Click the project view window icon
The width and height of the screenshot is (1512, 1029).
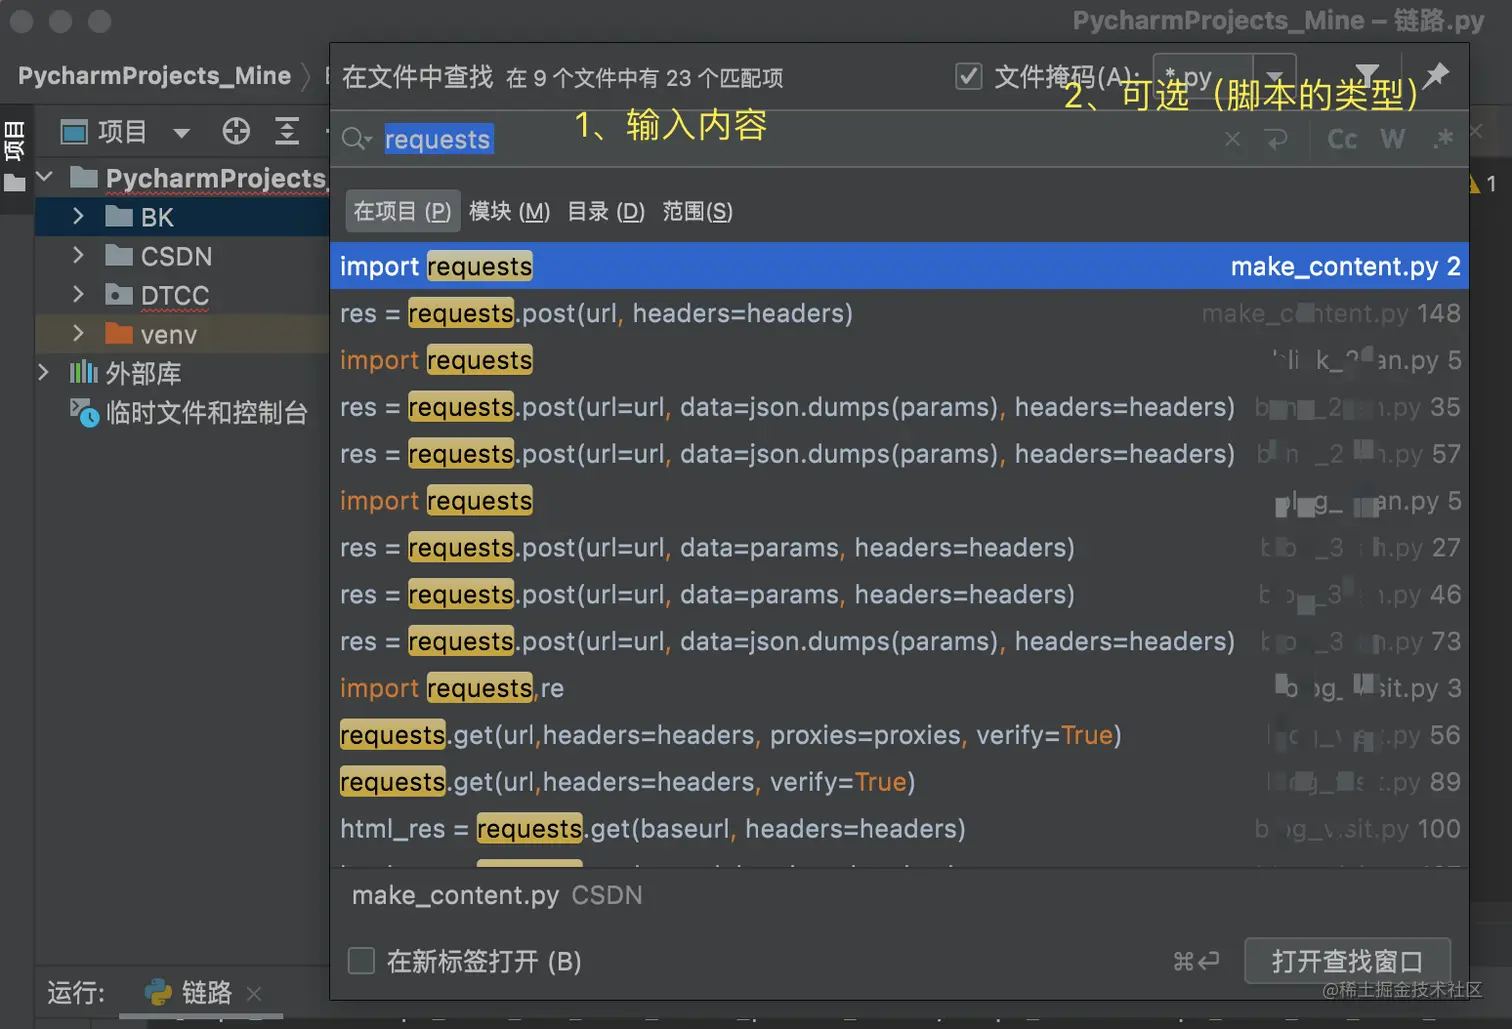point(74,131)
